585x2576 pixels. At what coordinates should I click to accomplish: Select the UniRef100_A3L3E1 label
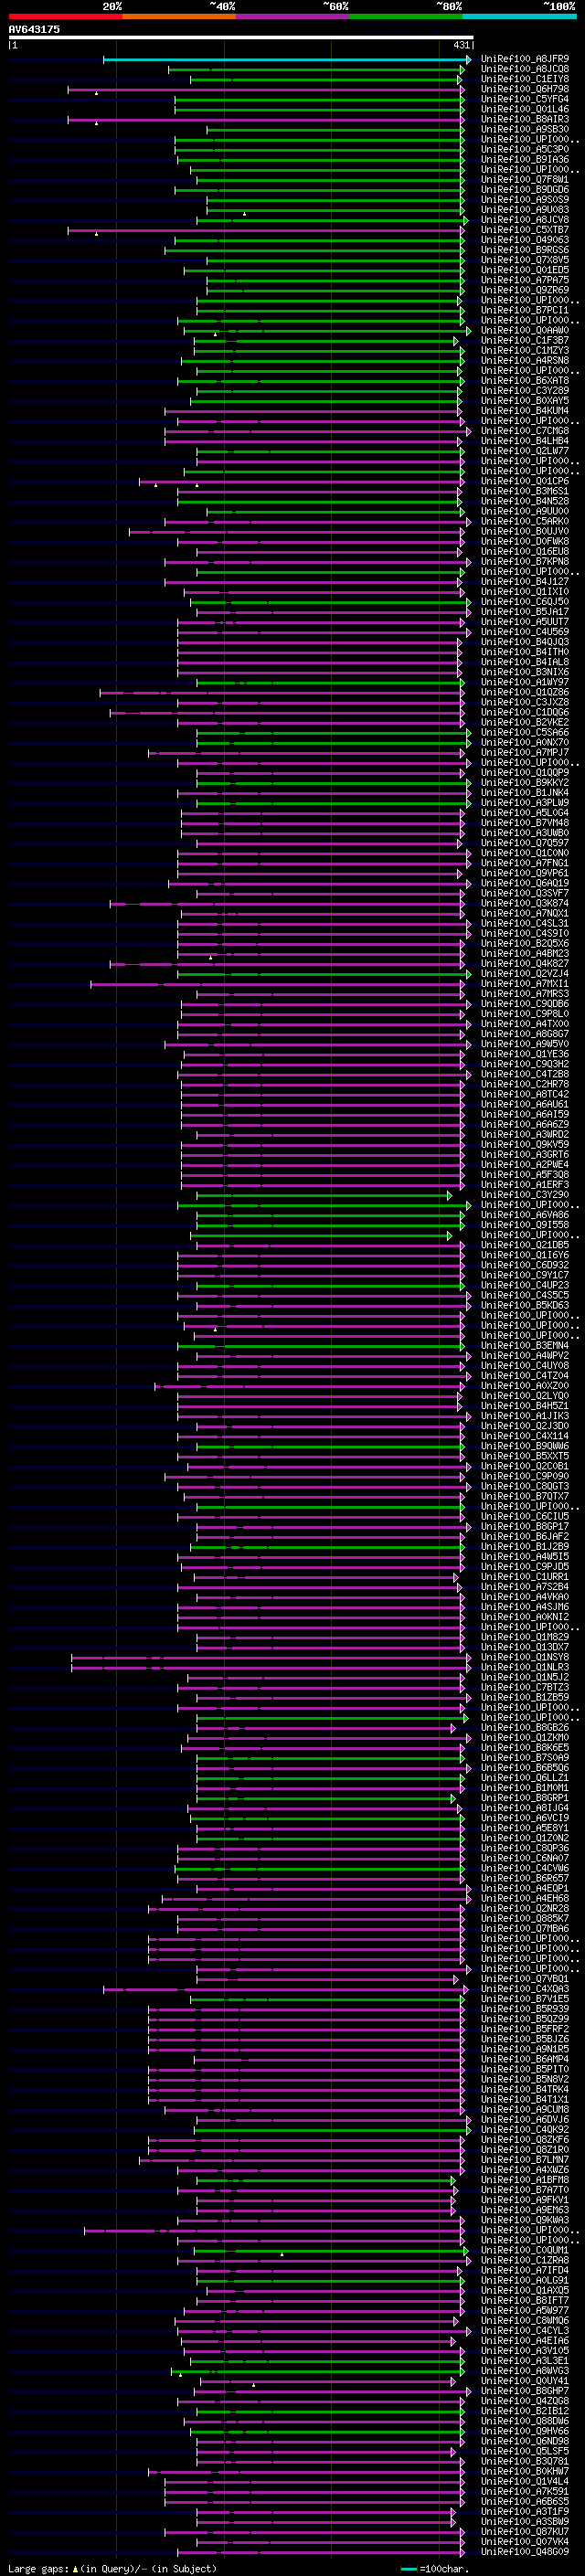pos(525,2361)
